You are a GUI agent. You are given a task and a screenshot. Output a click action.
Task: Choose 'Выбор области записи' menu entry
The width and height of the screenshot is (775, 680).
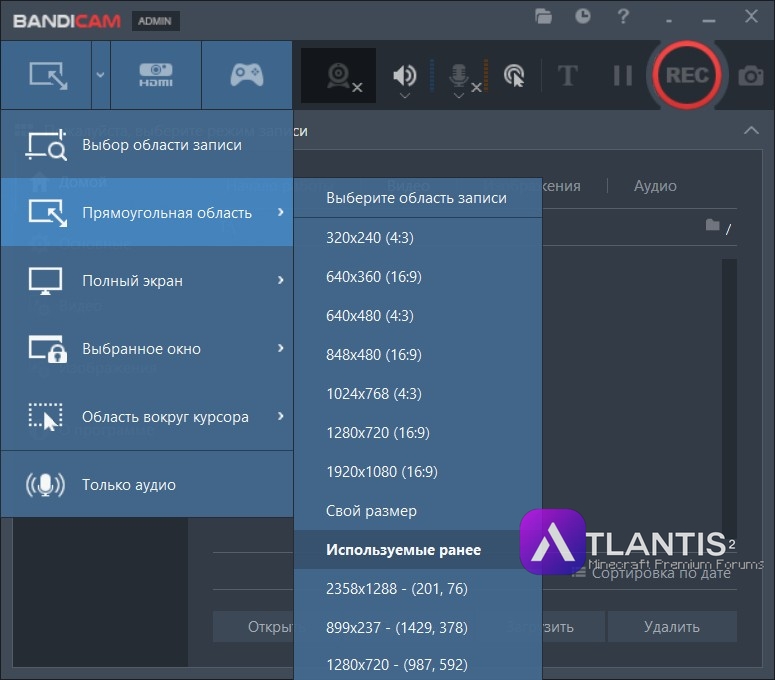147,145
